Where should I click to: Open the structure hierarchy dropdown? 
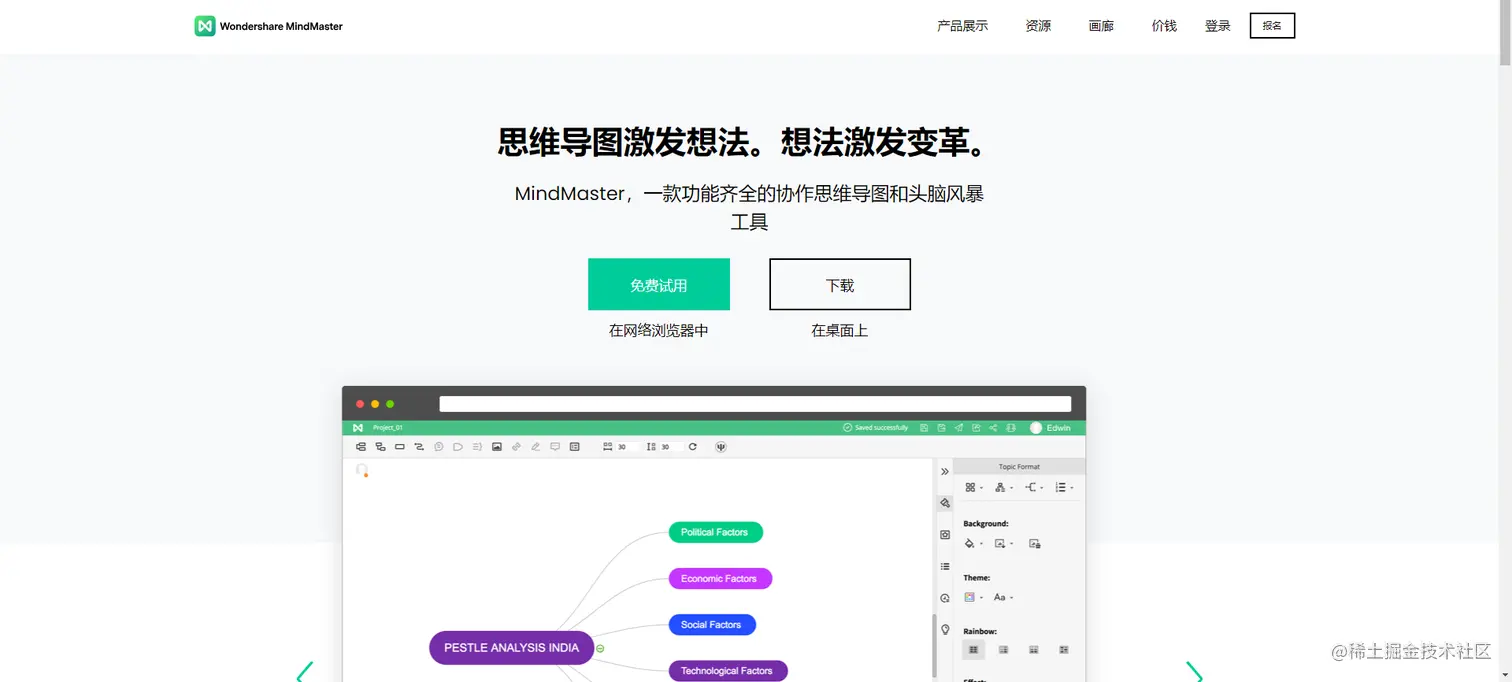[x=1003, y=487]
